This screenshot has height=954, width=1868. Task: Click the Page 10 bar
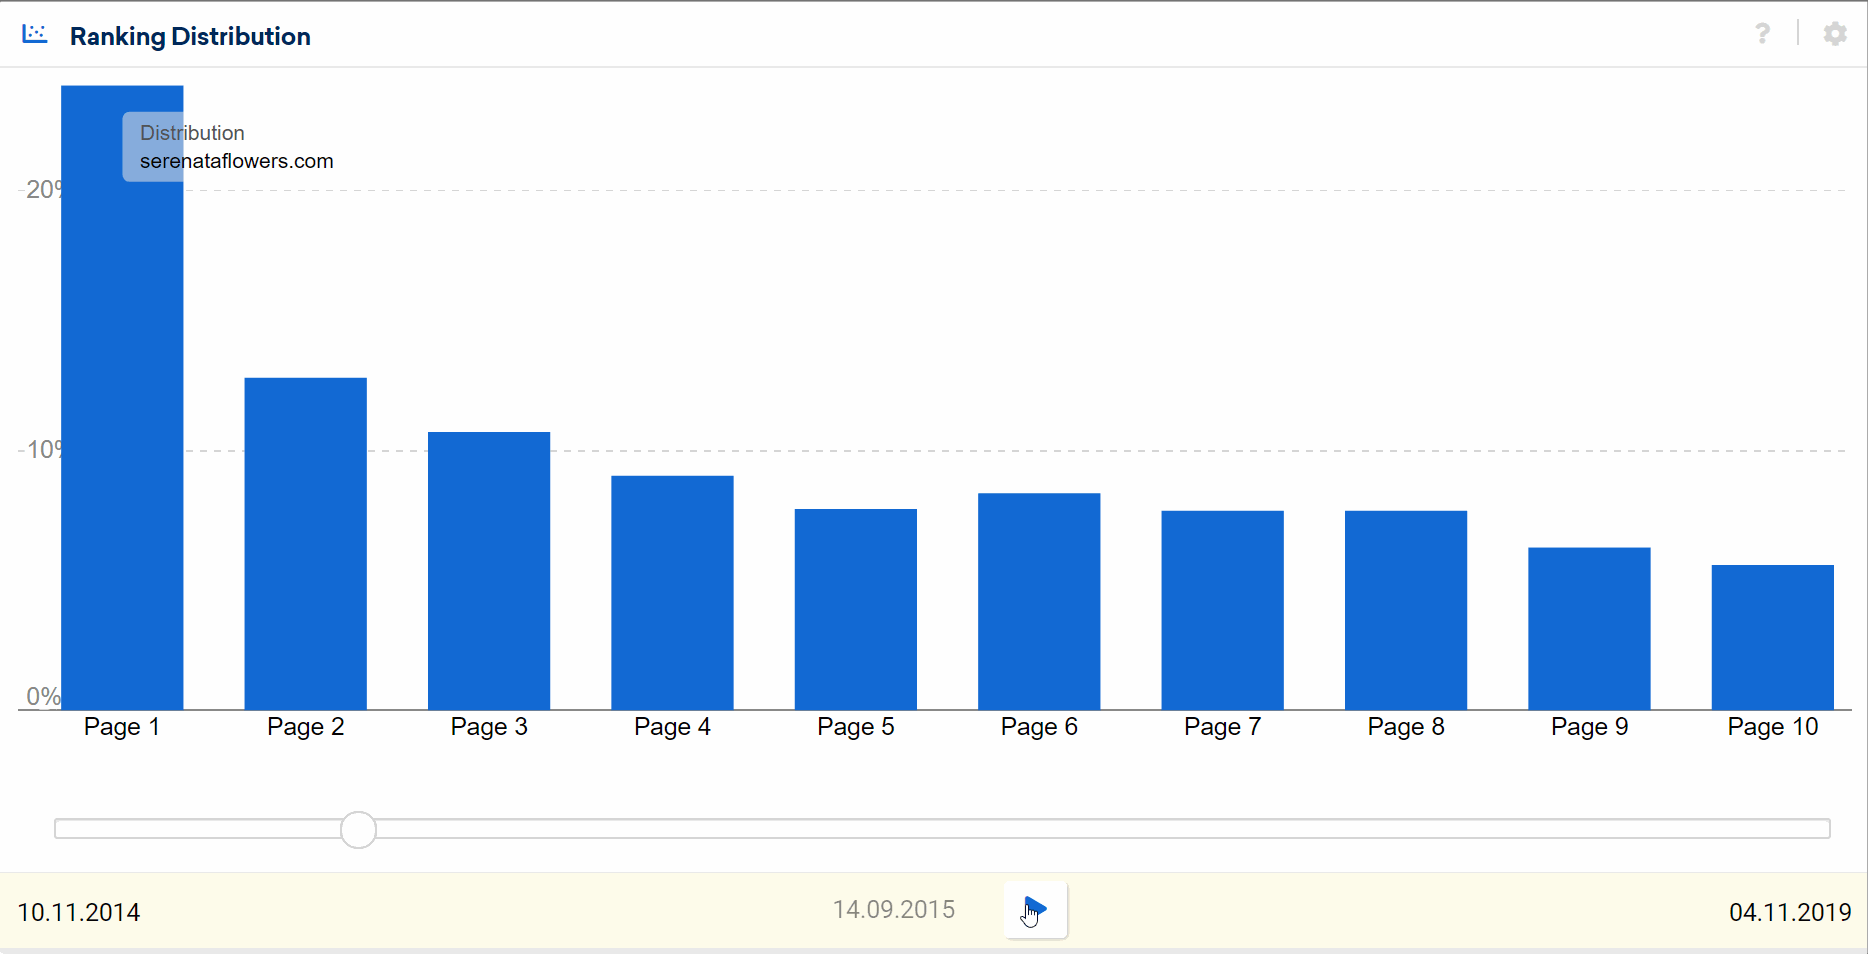(x=1772, y=637)
